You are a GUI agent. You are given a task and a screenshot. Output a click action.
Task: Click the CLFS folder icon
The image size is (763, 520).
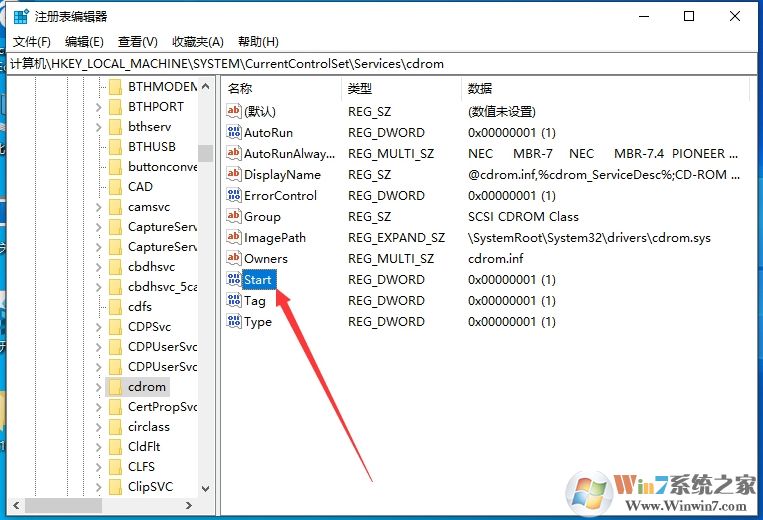point(115,466)
